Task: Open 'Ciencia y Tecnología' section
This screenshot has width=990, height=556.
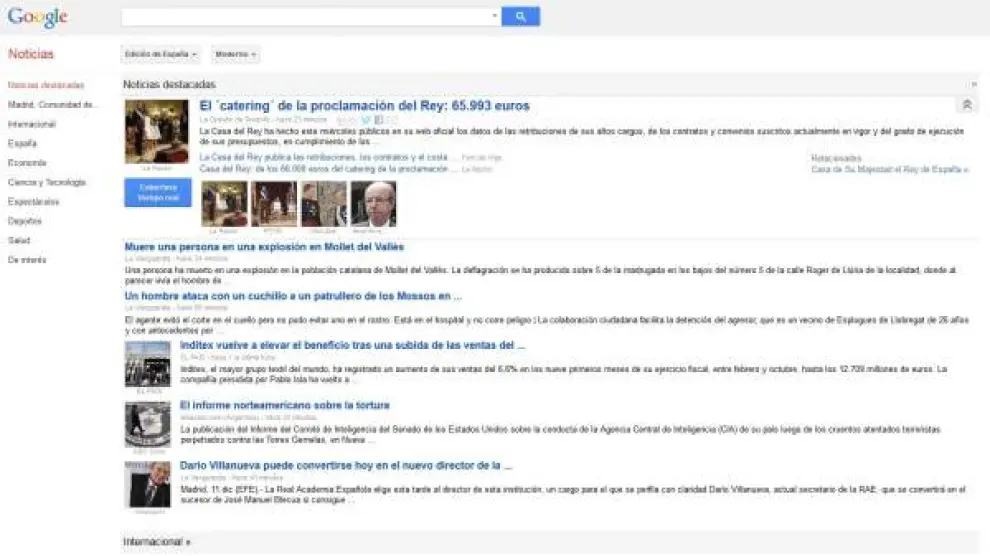Action: (47, 182)
